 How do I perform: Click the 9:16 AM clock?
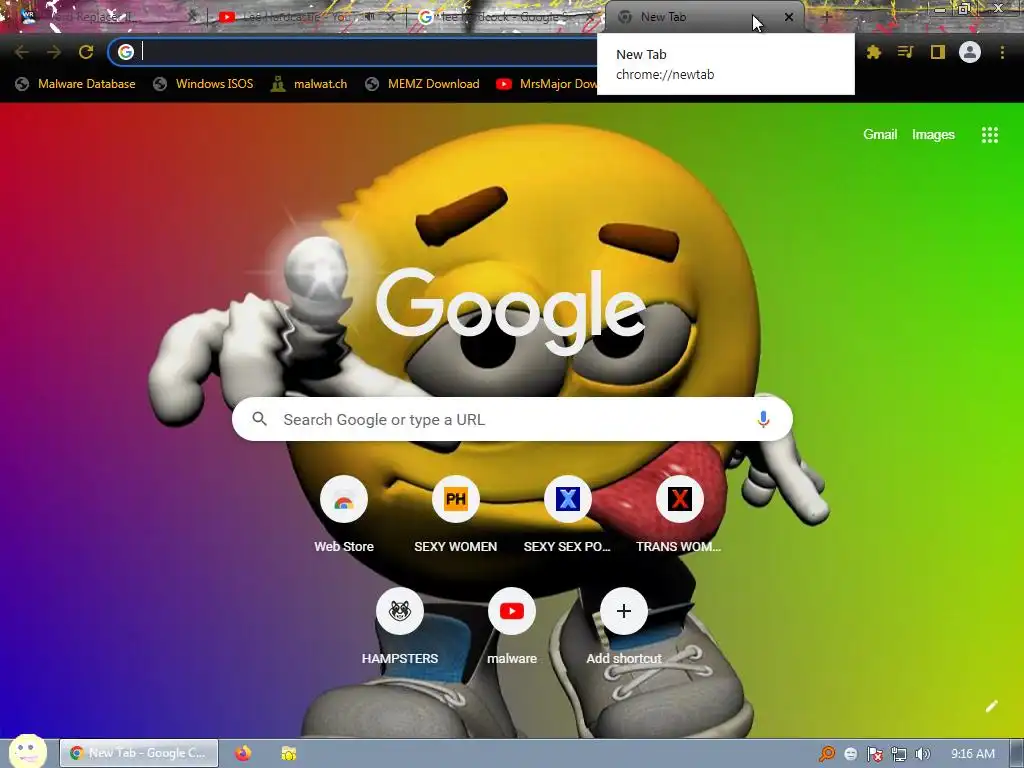(x=972, y=754)
